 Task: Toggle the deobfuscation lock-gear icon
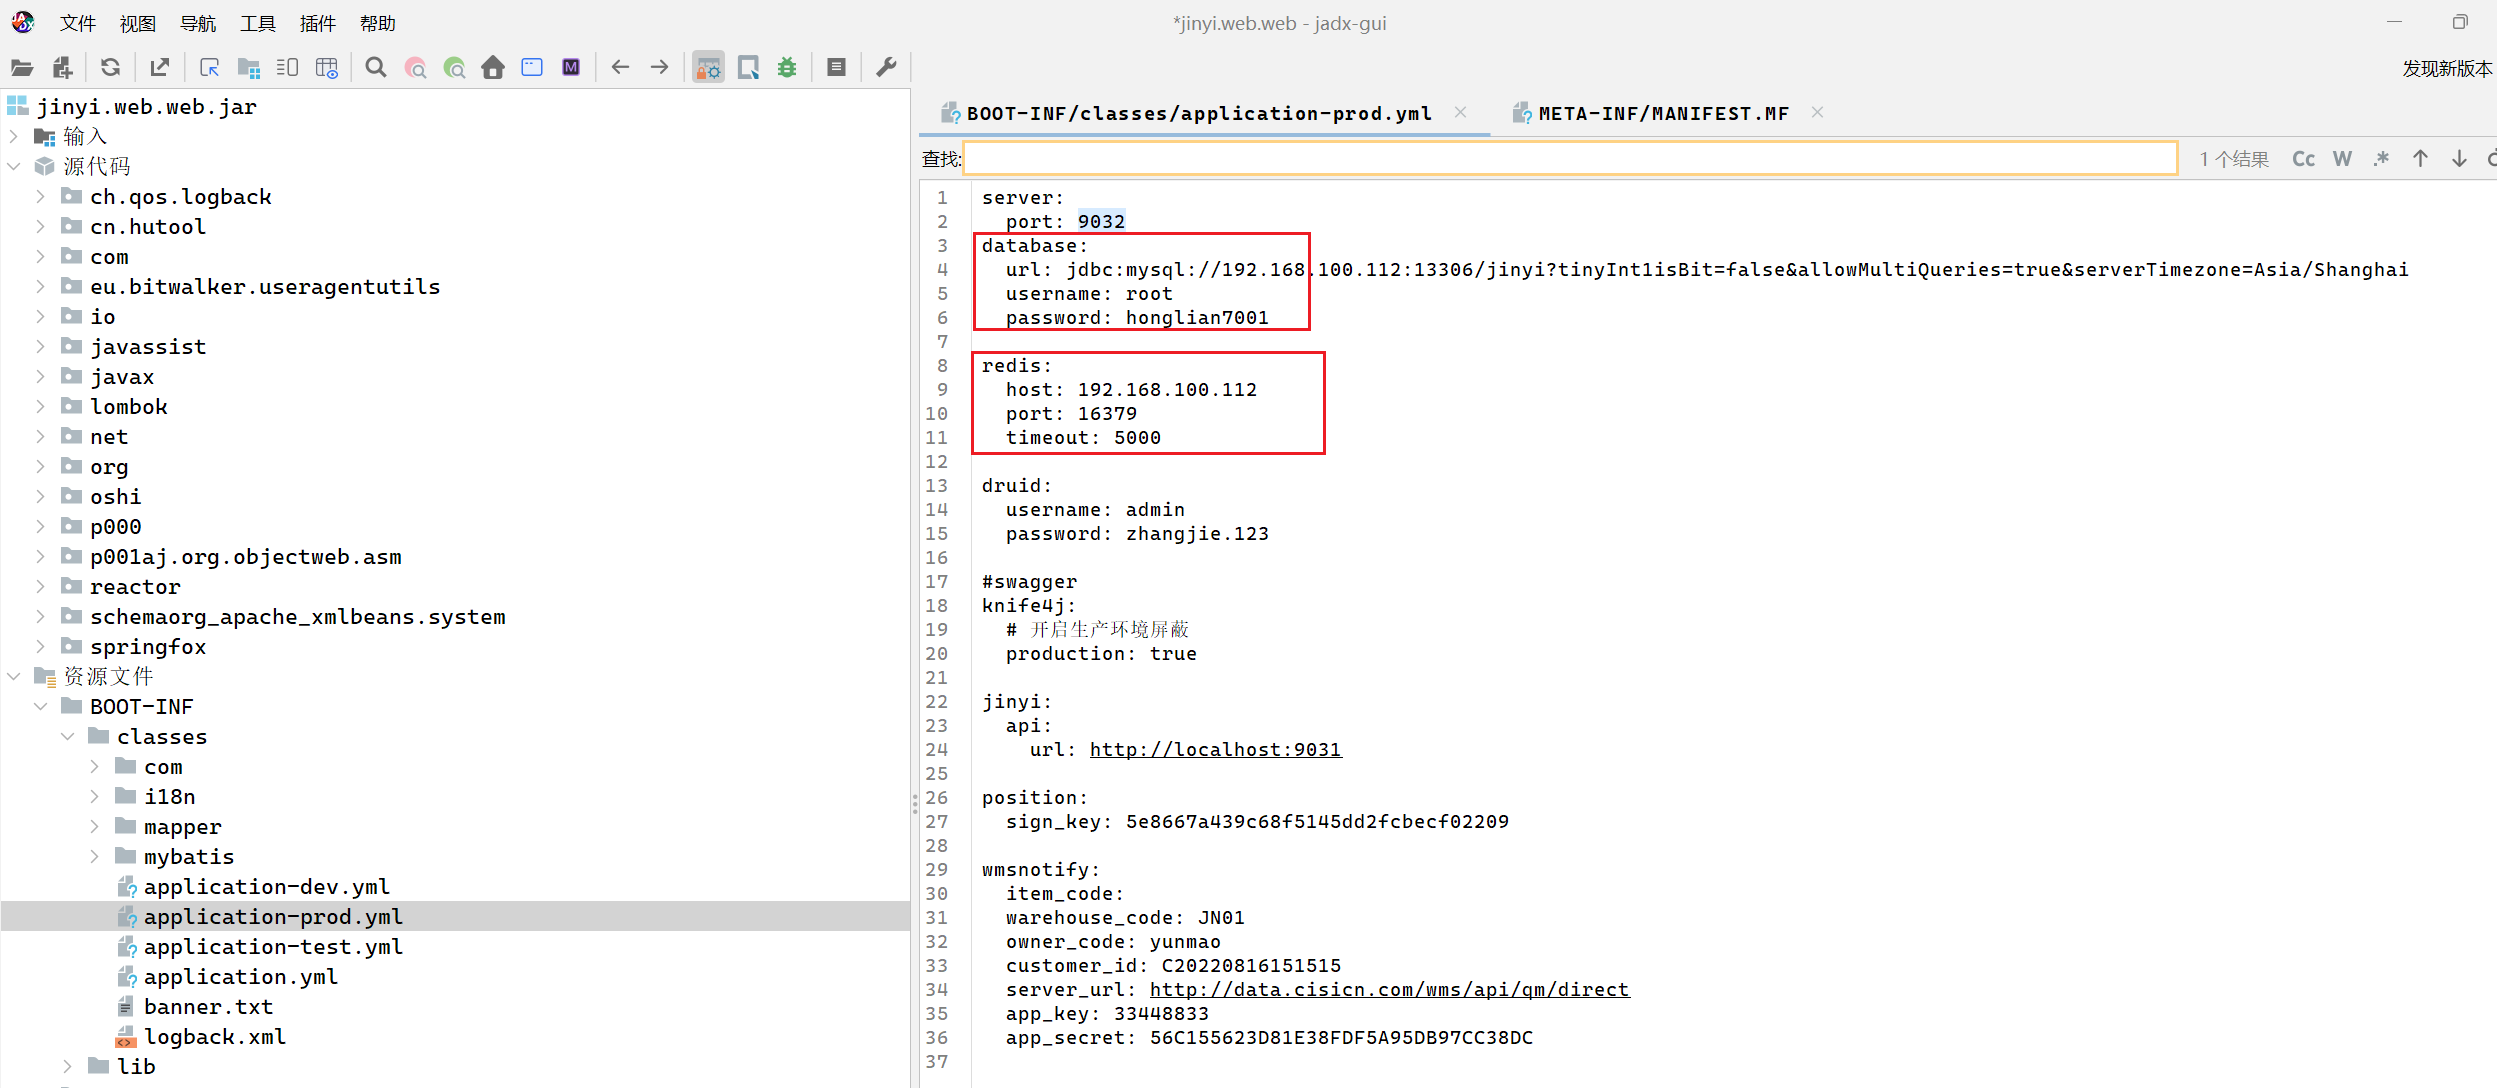(708, 68)
